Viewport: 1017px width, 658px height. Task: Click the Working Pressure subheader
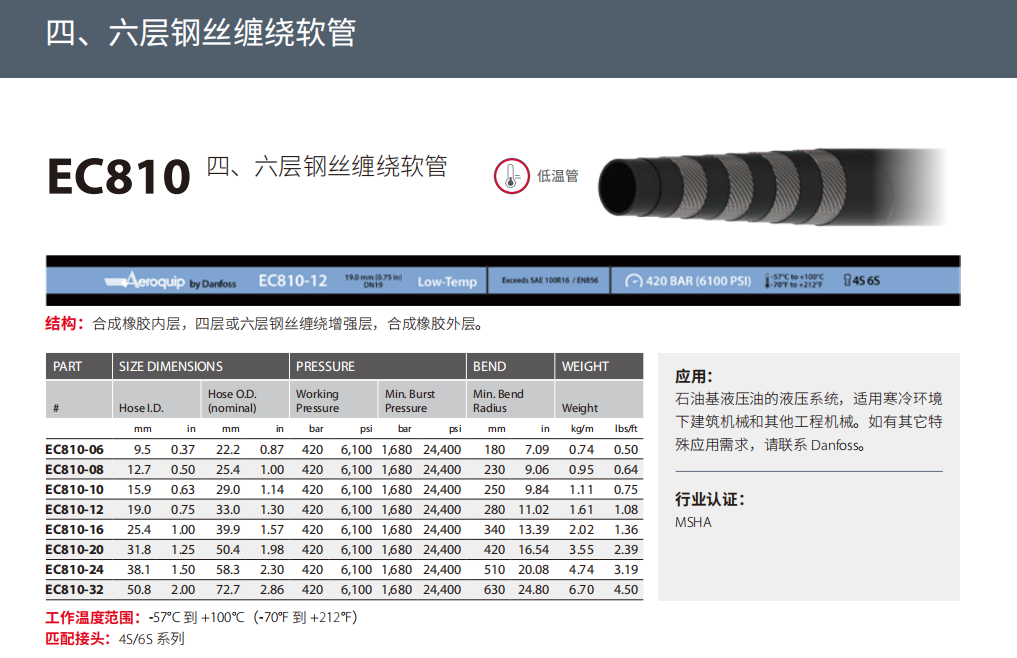tap(317, 401)
